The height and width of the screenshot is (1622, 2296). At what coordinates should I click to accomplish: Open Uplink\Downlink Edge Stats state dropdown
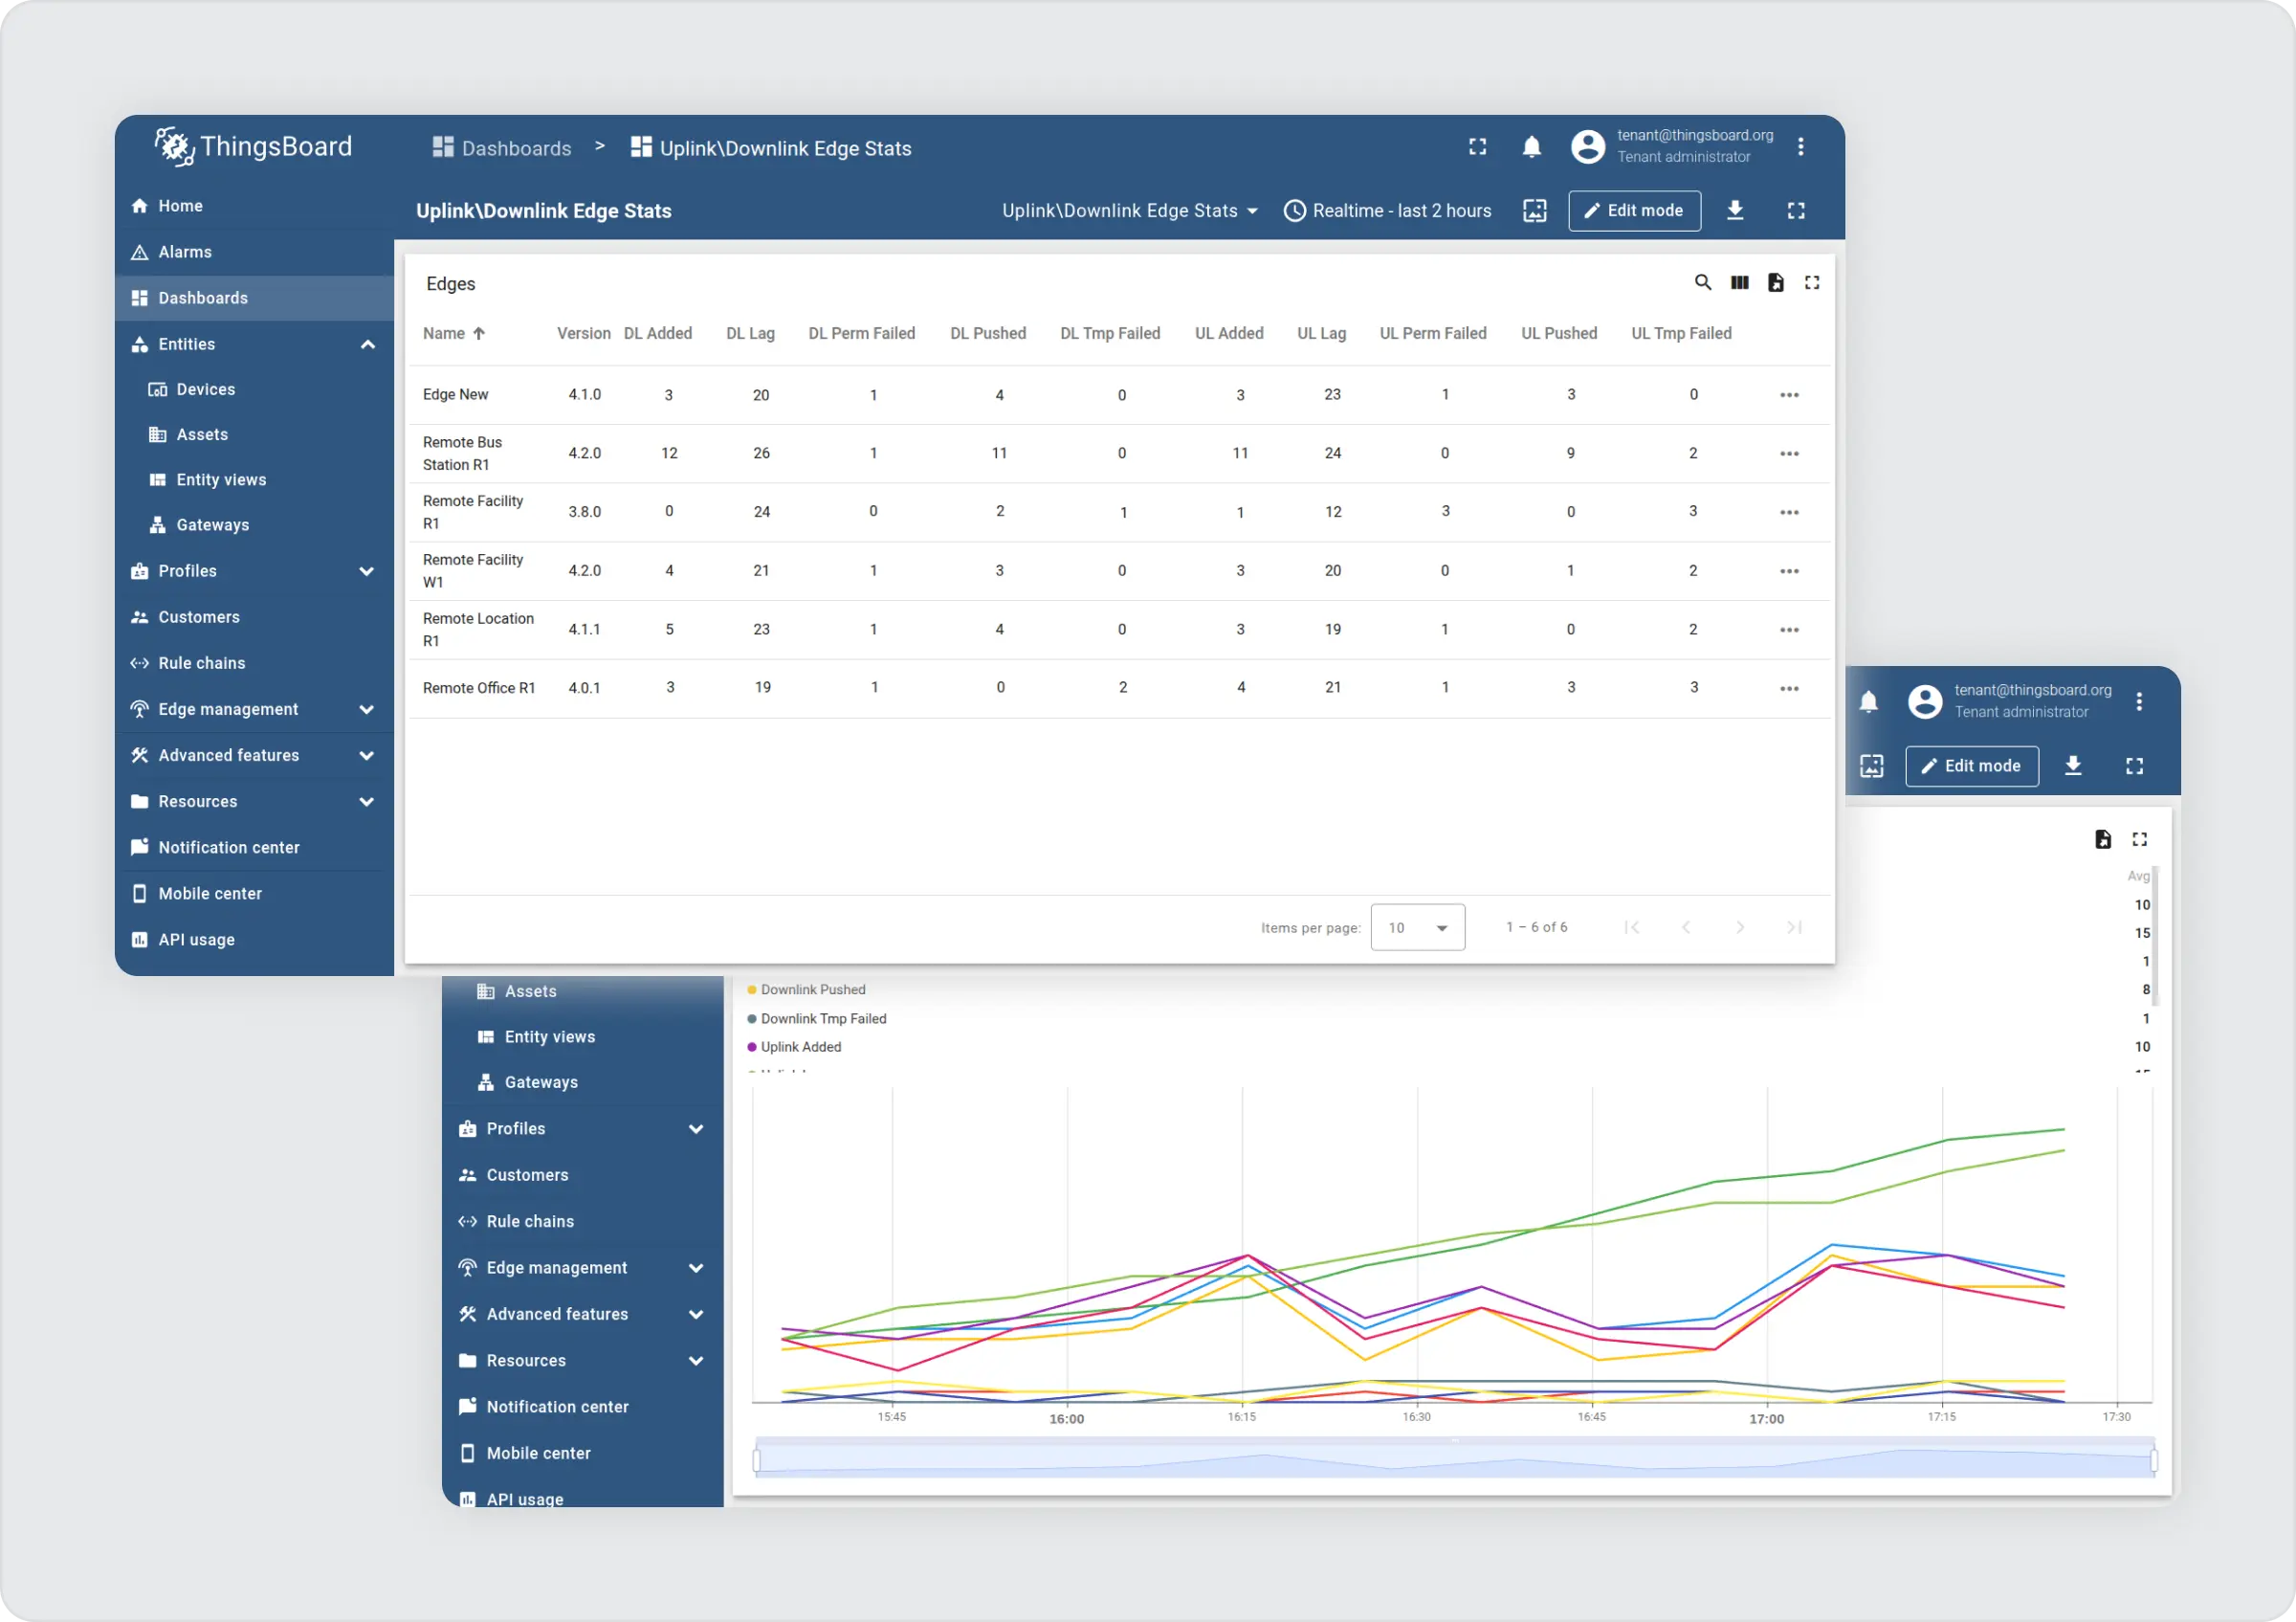click(x=1129, y=211)
